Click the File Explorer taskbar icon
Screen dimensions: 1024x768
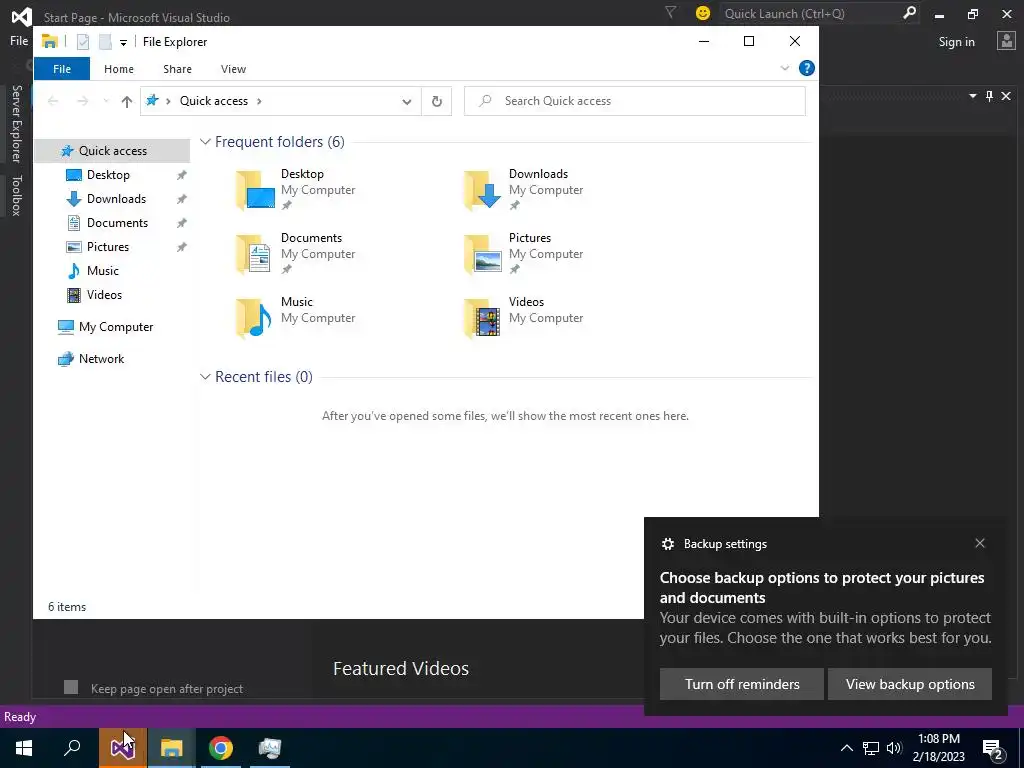click(x=172, y=748)
